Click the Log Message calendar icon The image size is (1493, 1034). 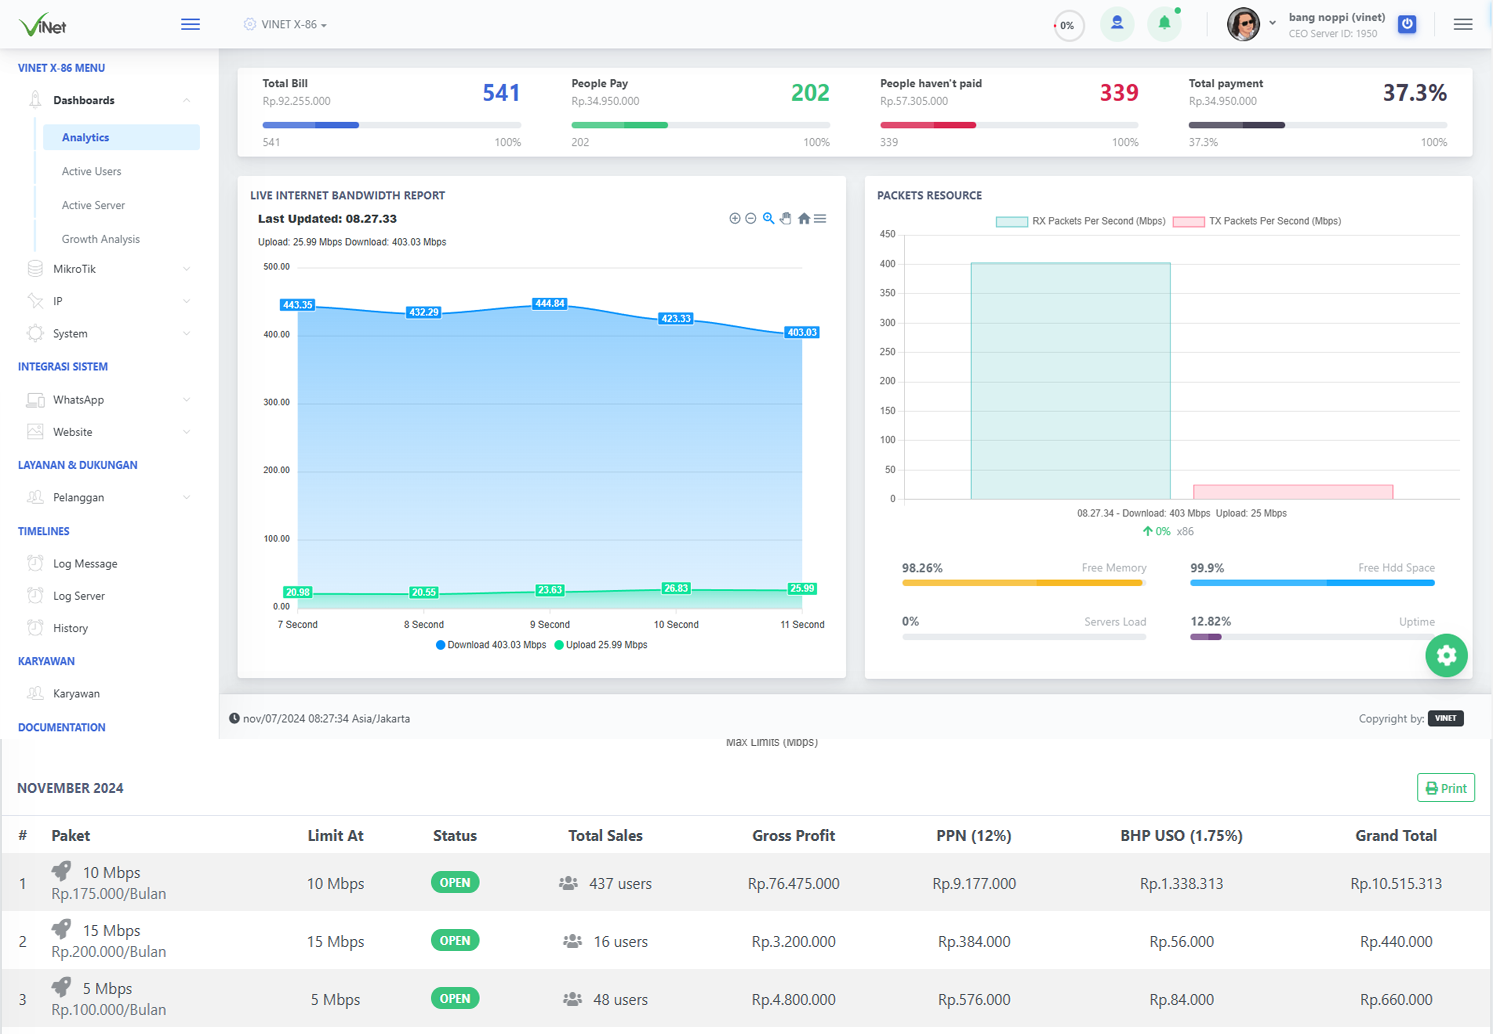pyautogui.click(x=35, y=563)
